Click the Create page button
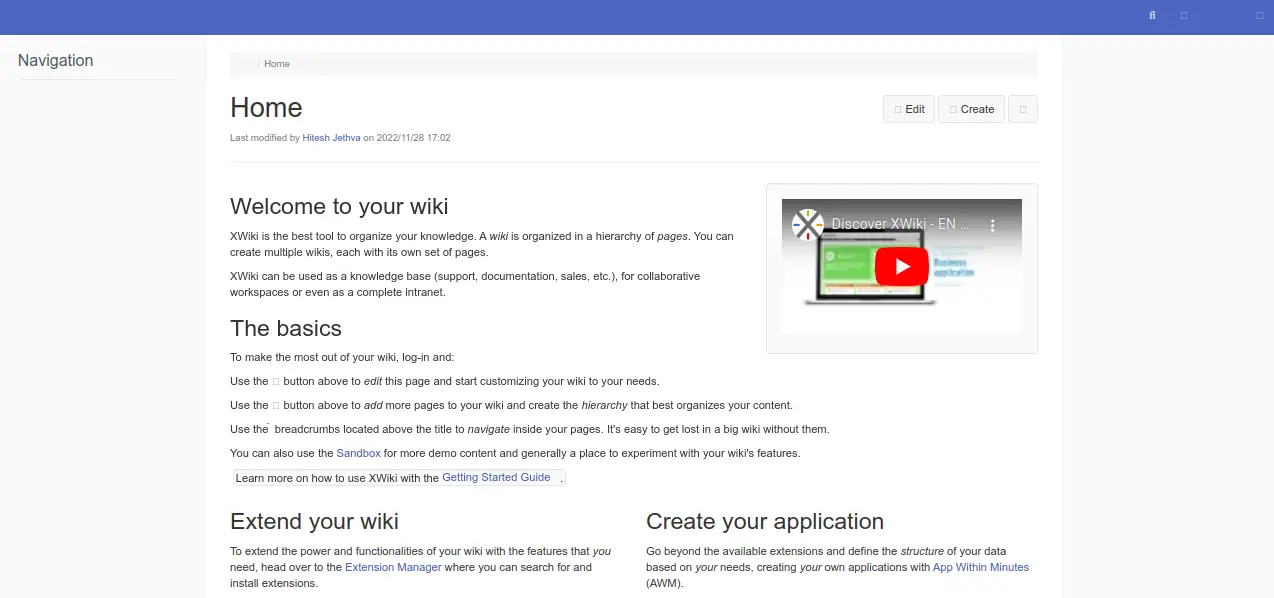Image resolution: width=1274 pixels, height=598 pixels. [x=971, y=109]
